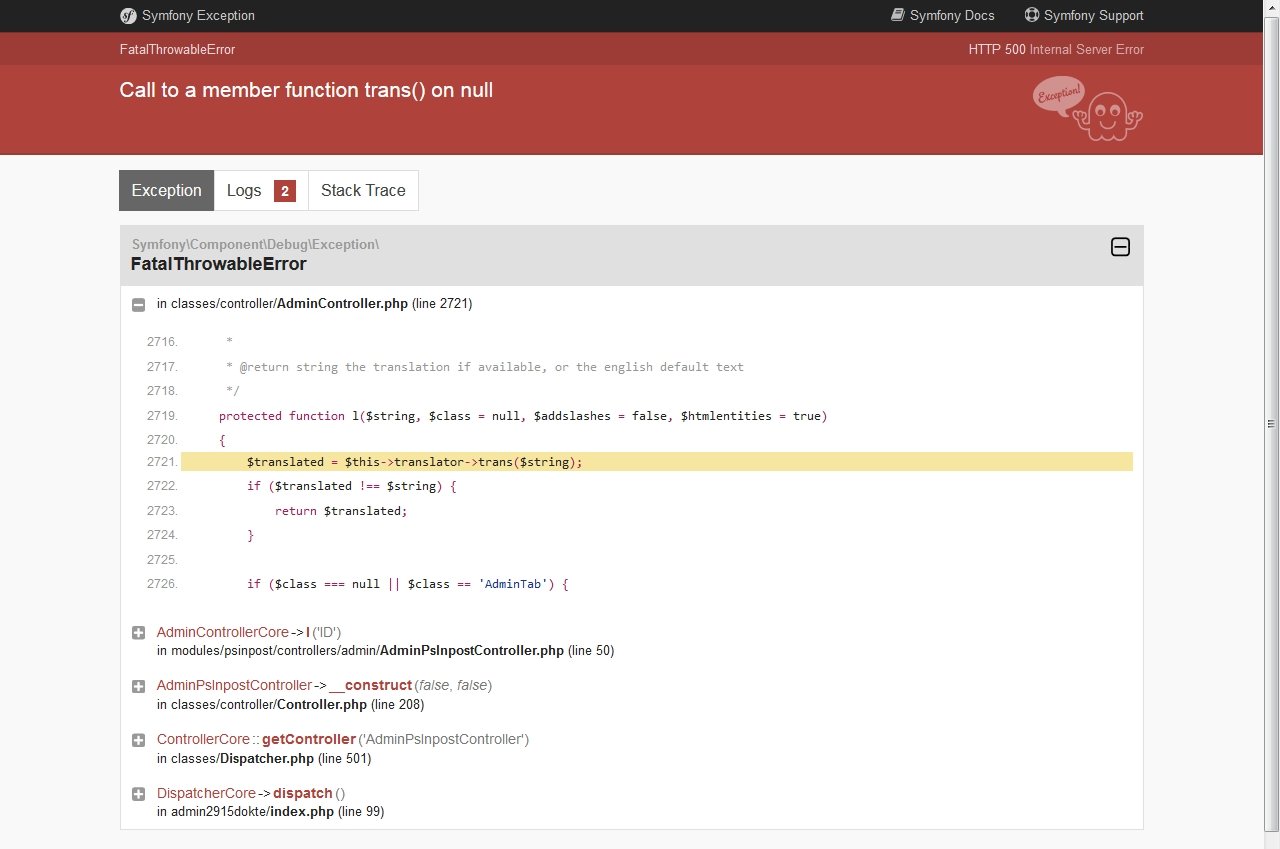The height and width of the screenshot is (849, 1280).
Task: Collapse the AdminController.php line 2721 trace
Action: tap(138, 304)
